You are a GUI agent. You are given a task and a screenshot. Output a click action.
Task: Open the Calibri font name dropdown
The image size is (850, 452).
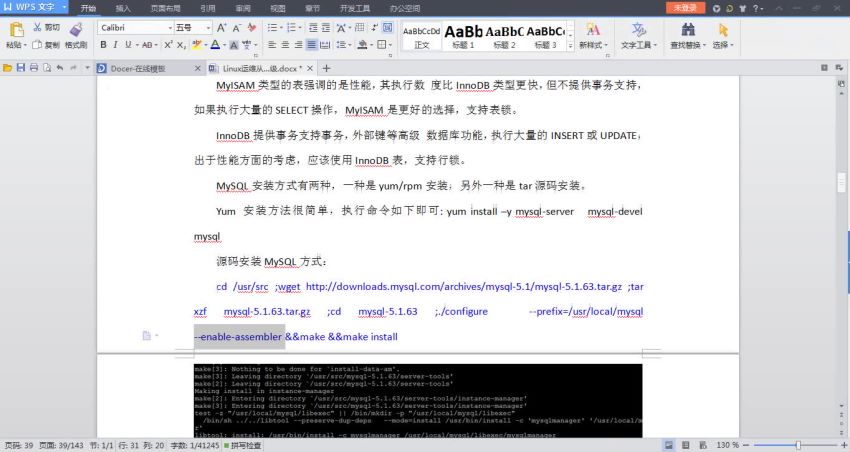(x=169, y=28)
